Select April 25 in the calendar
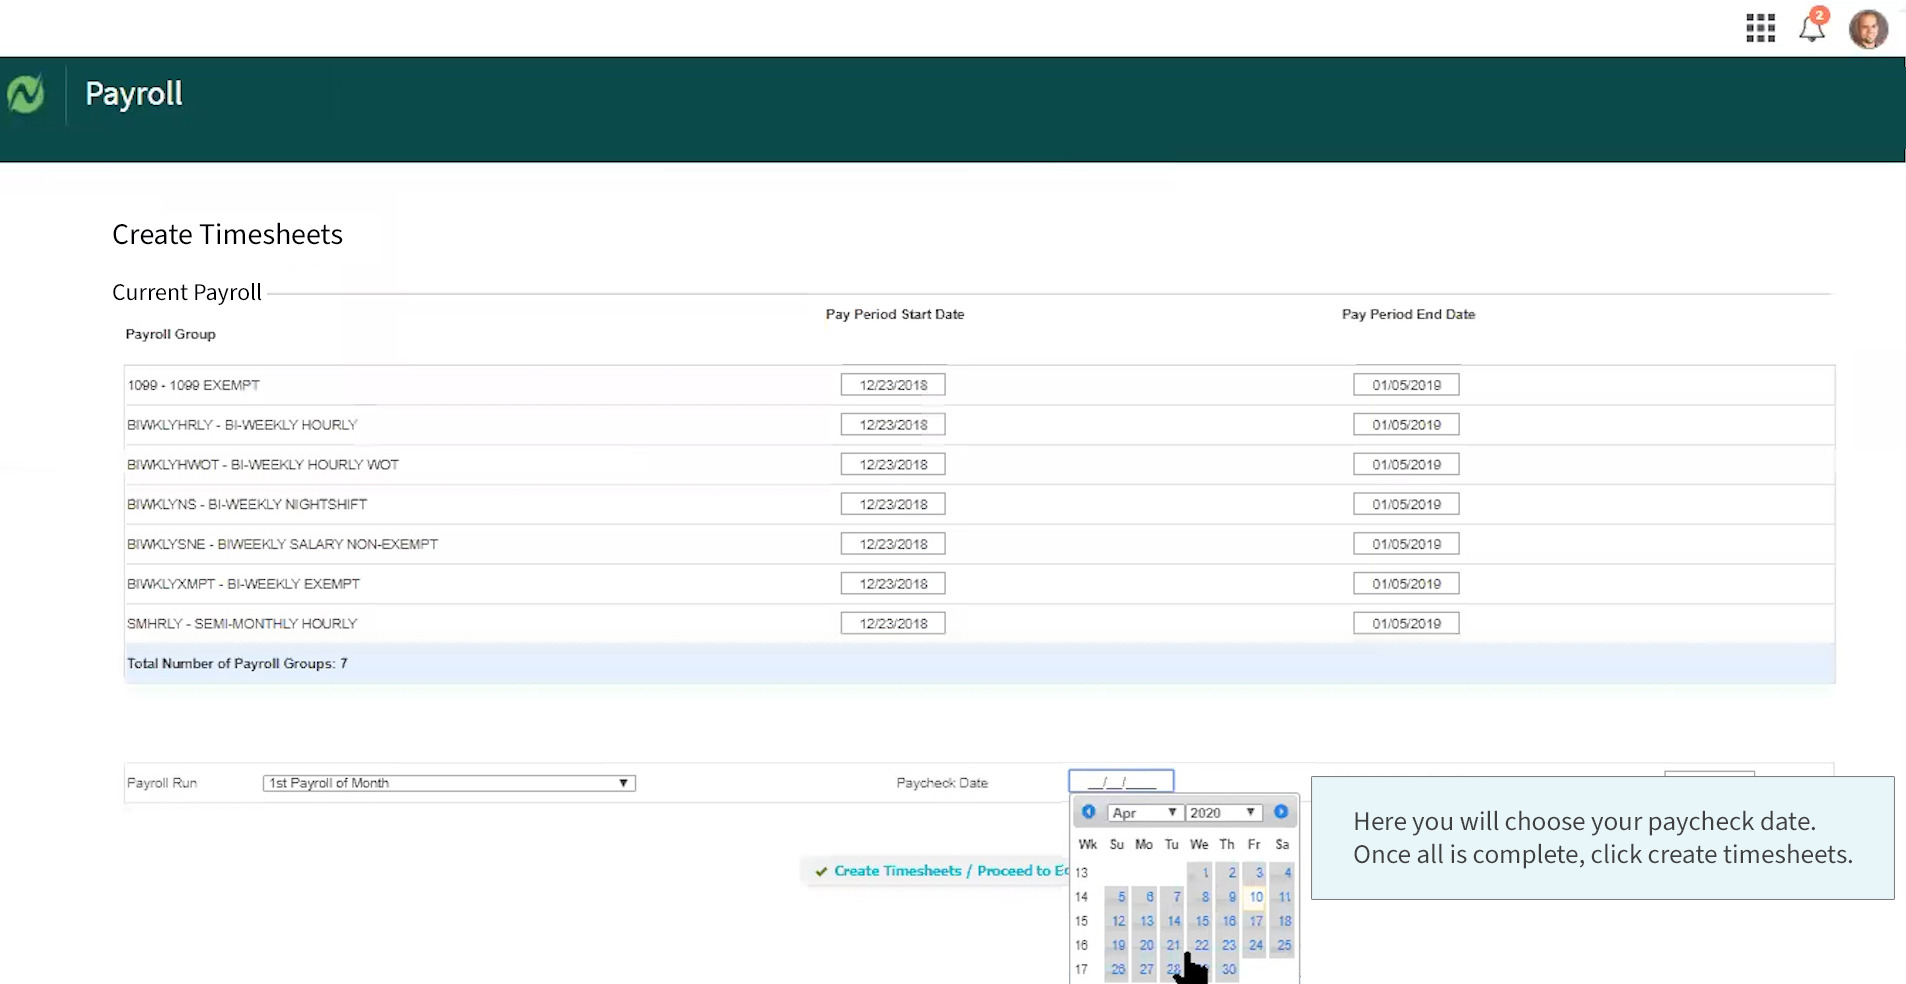Screen dimensions: 1906x984 (x=1283, y=945)
